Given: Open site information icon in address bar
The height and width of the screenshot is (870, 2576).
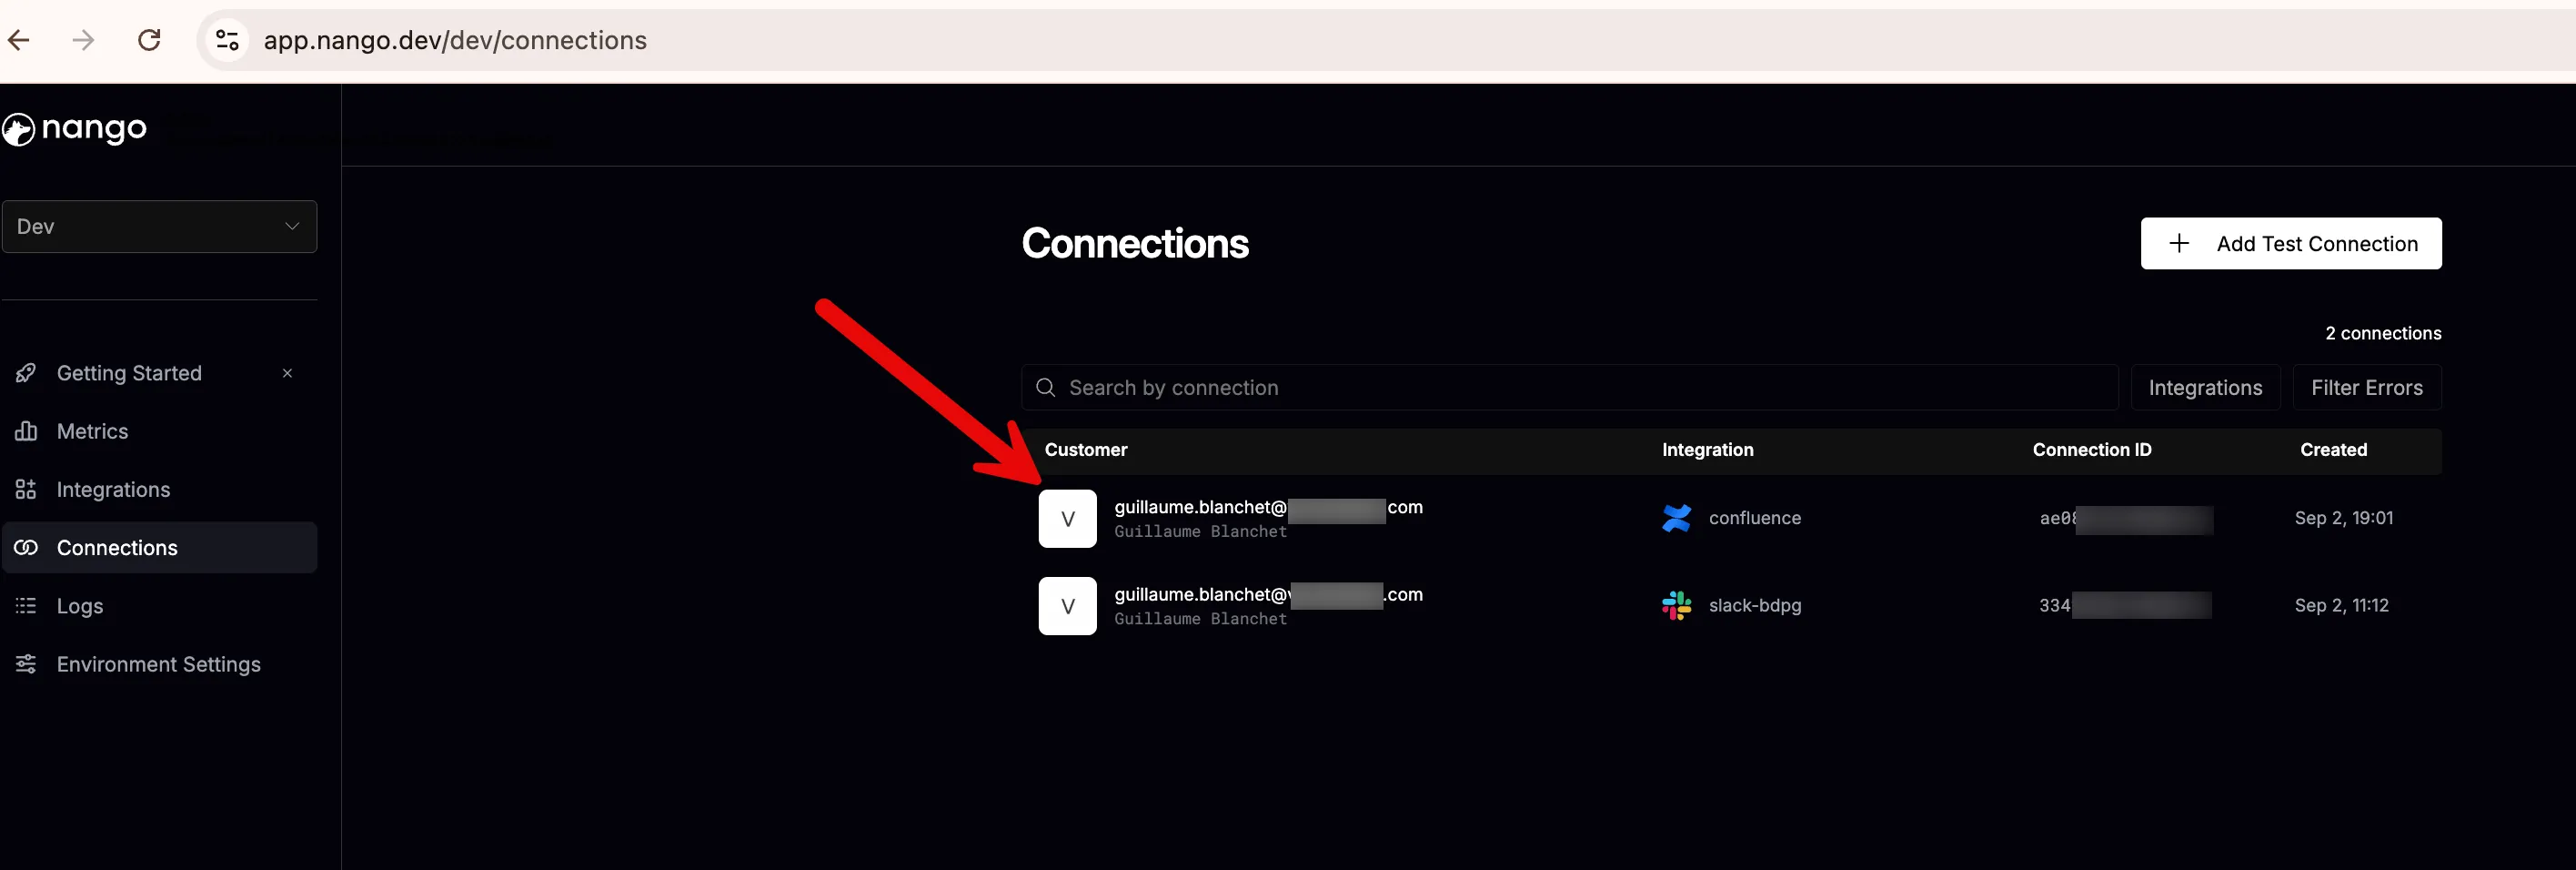Looking at the screenshot, I should pos(227,40).
